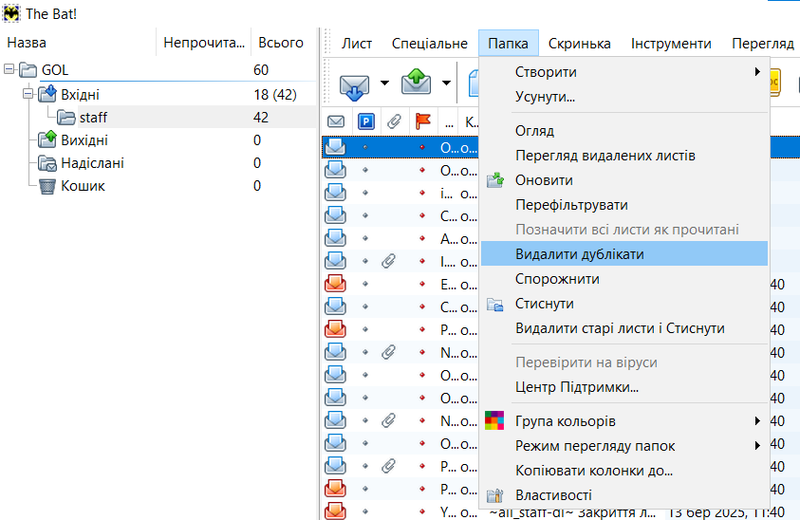Open the Інструменти menu

(x=671, y=44)
